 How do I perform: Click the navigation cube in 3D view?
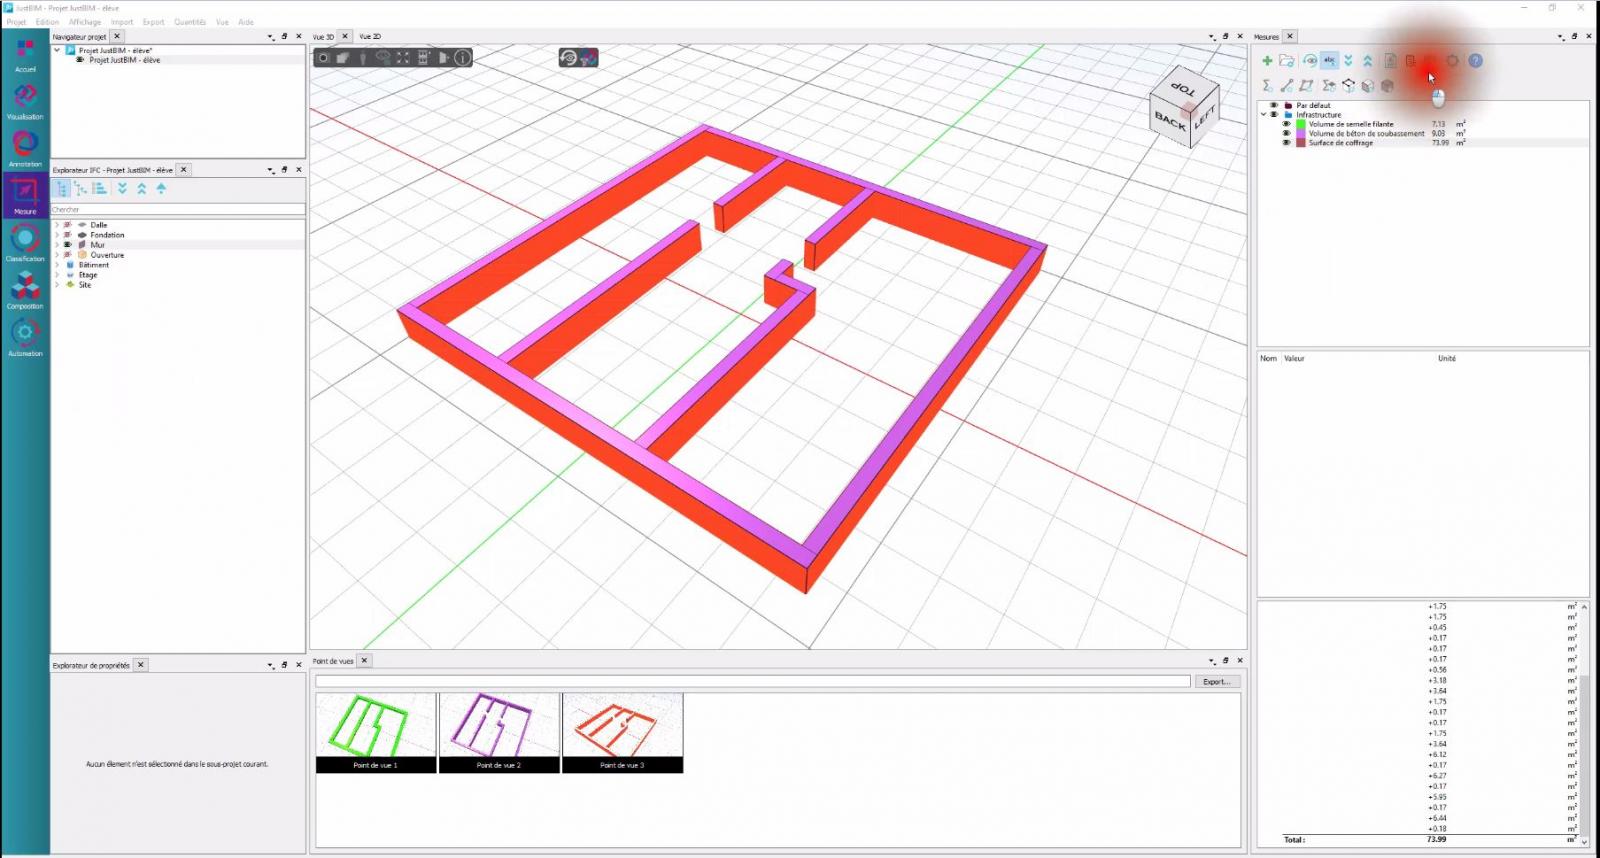click(x=1183, y=108)
